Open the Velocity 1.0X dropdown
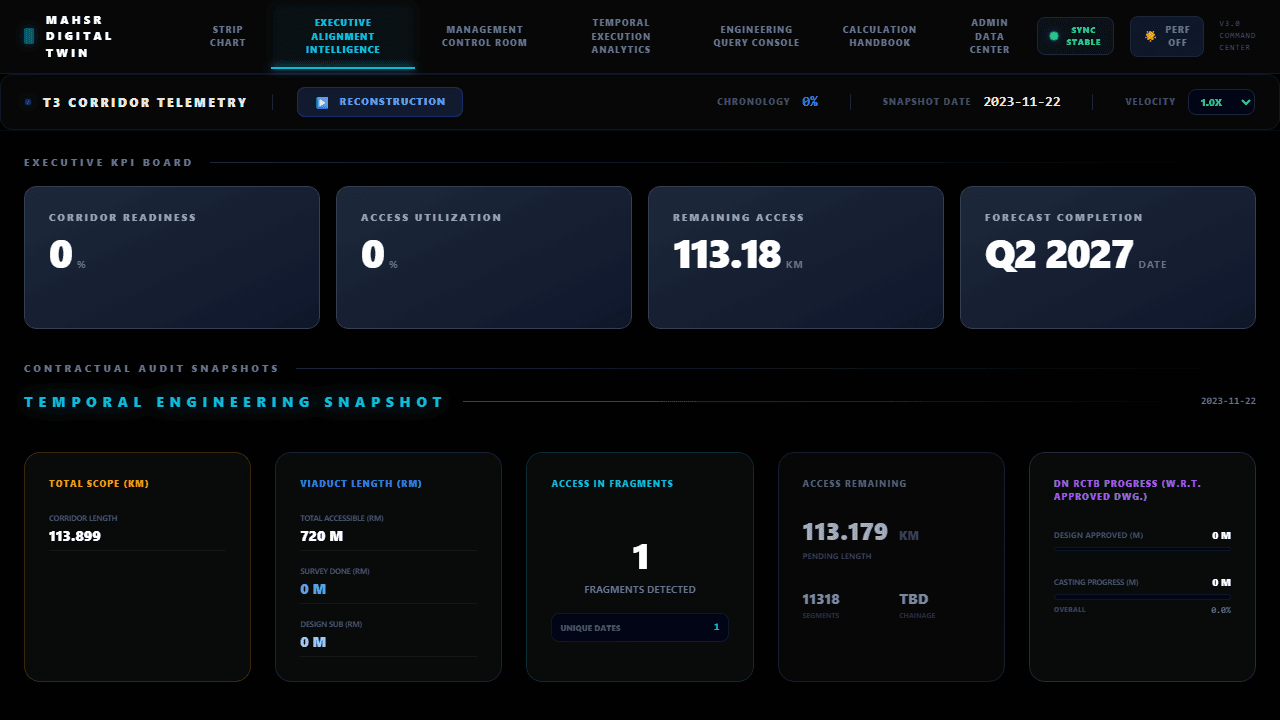This screenshot has height=720, width=1280. pyautogui.click(x=1221, y=102)
